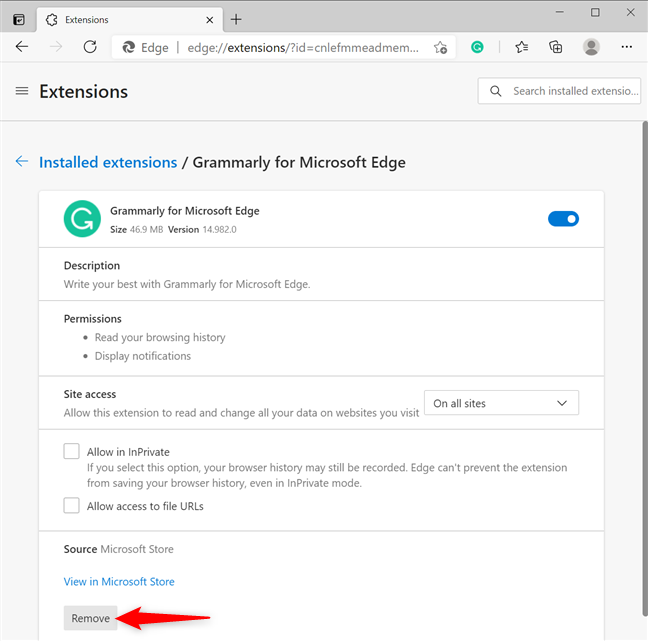The image size is (648, 641).
Task: Maximize the browser window
Action: [x=595, y=12]
